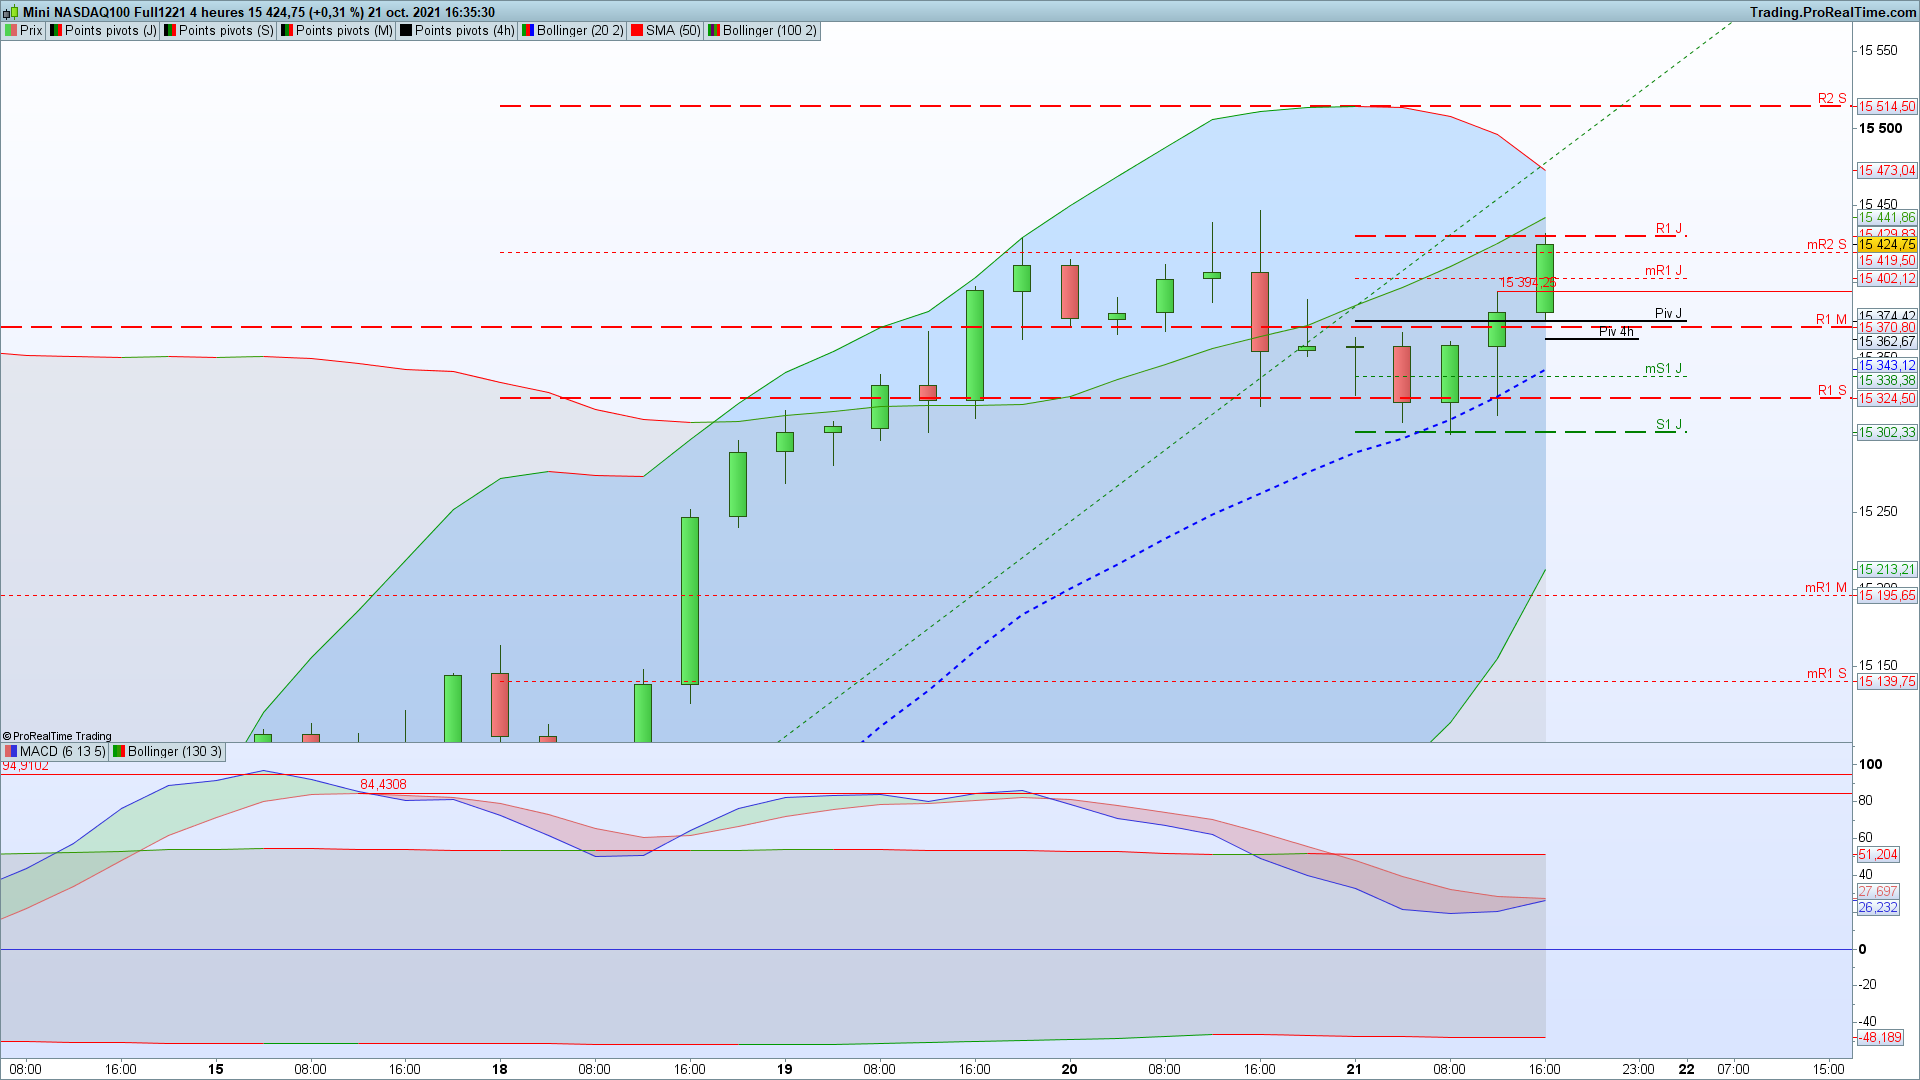Viewport: 1920px width, 1080px height.
Task: Click the Bollinger (20 2) color icon
Action: [528, 31]
